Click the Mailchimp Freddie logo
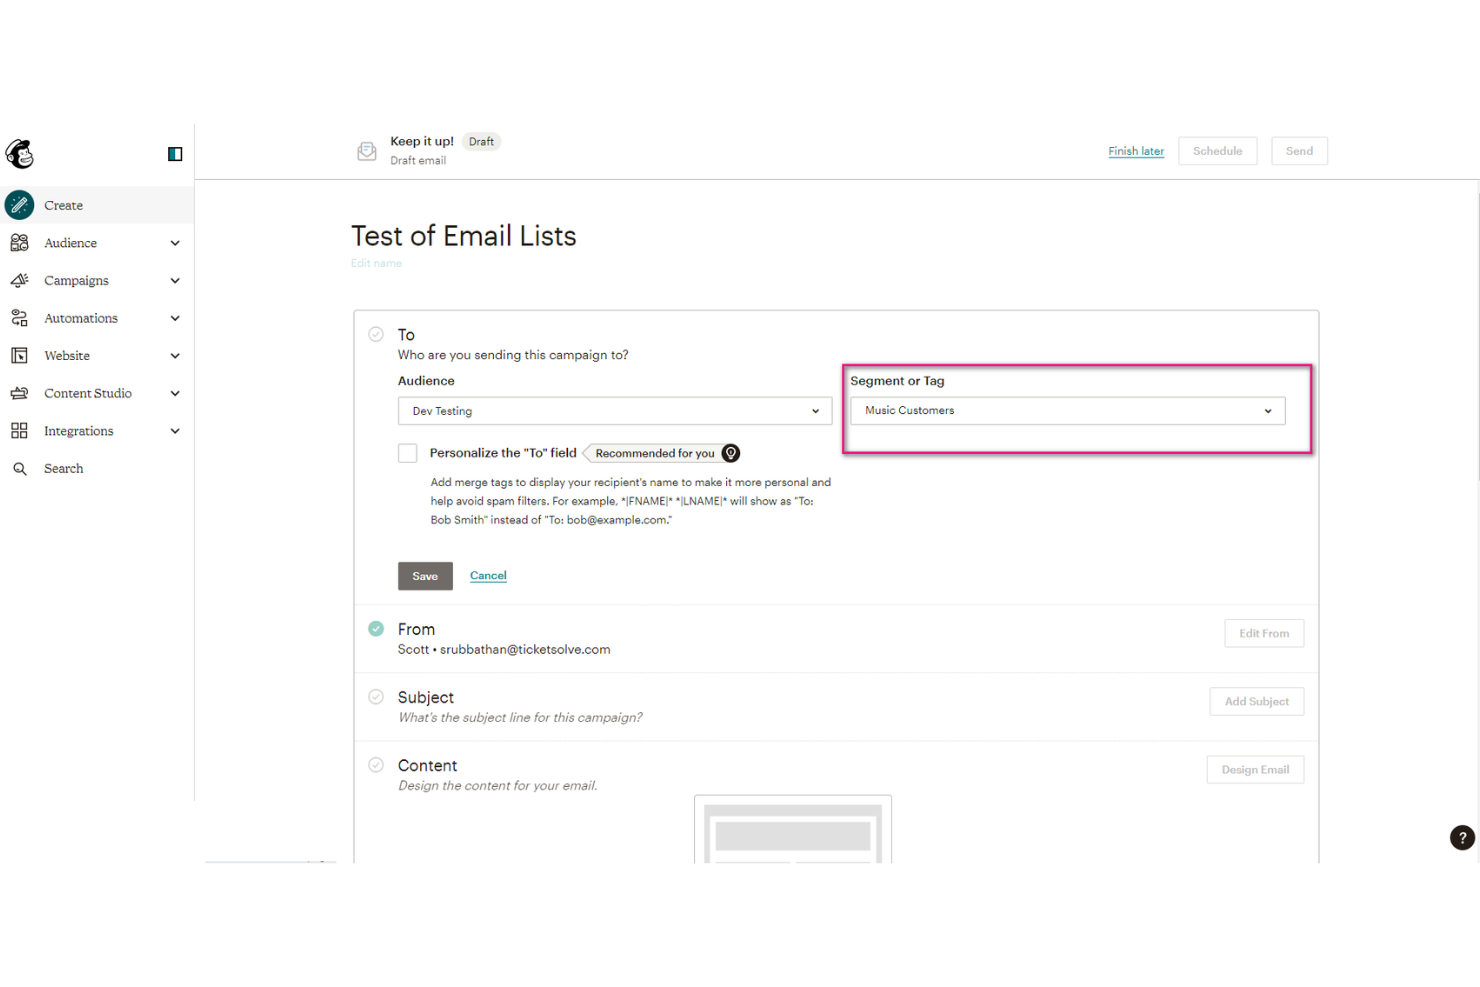Image resolution: width=1480 pixels, height=987 pixels. [x=20, y=153]
